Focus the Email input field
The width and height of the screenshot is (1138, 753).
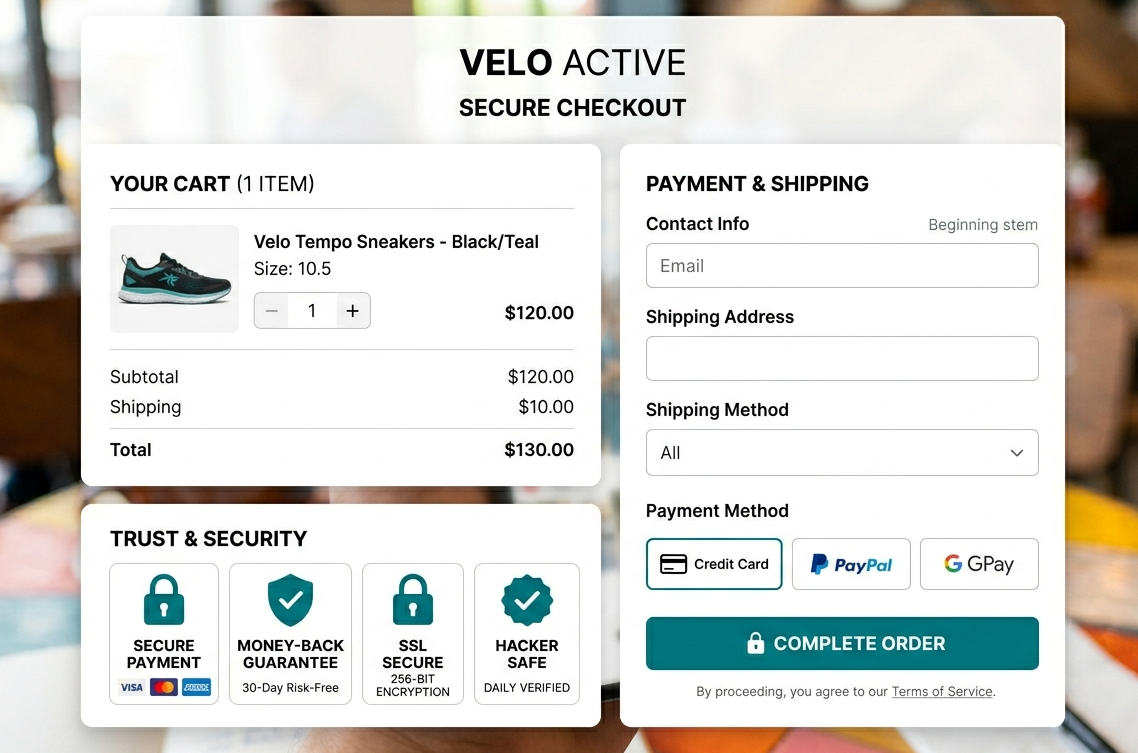point(842,266)
